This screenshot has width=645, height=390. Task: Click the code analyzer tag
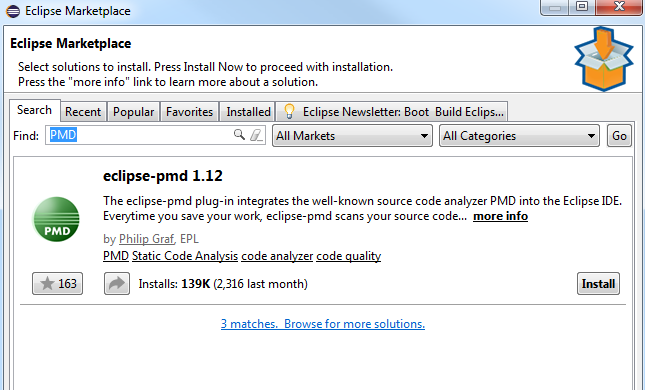pos(277,256)
